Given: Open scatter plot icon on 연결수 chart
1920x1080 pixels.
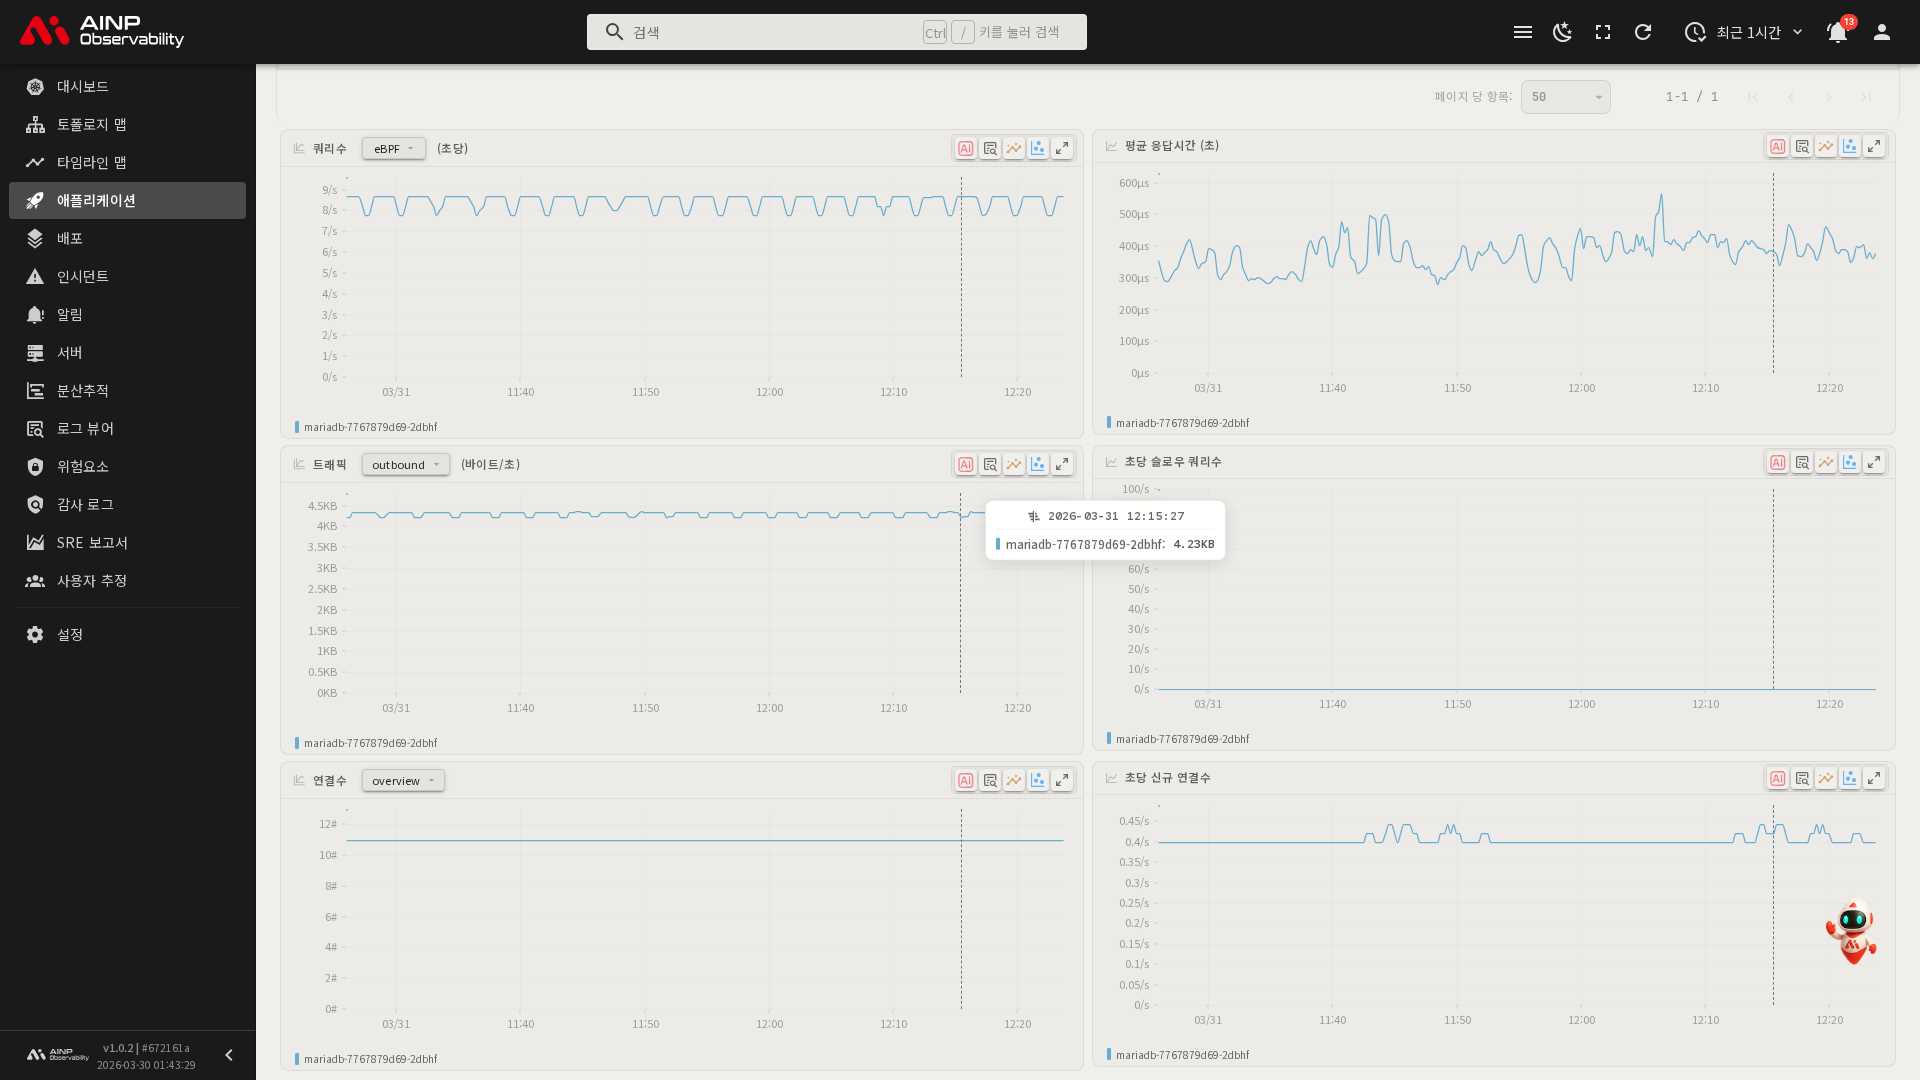Looking at the screenshot, I should [x=1038, y=780].
